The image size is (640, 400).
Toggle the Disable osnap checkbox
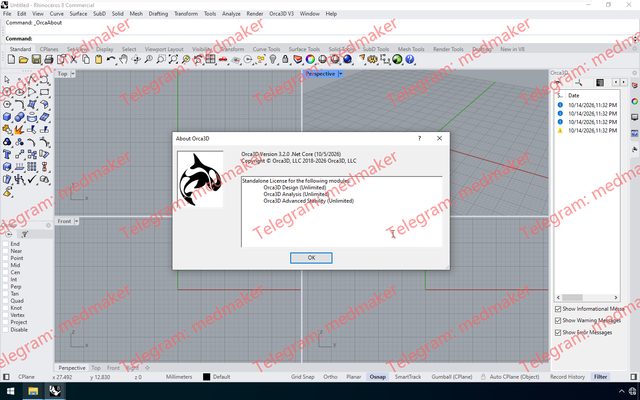tap(6, 330)
